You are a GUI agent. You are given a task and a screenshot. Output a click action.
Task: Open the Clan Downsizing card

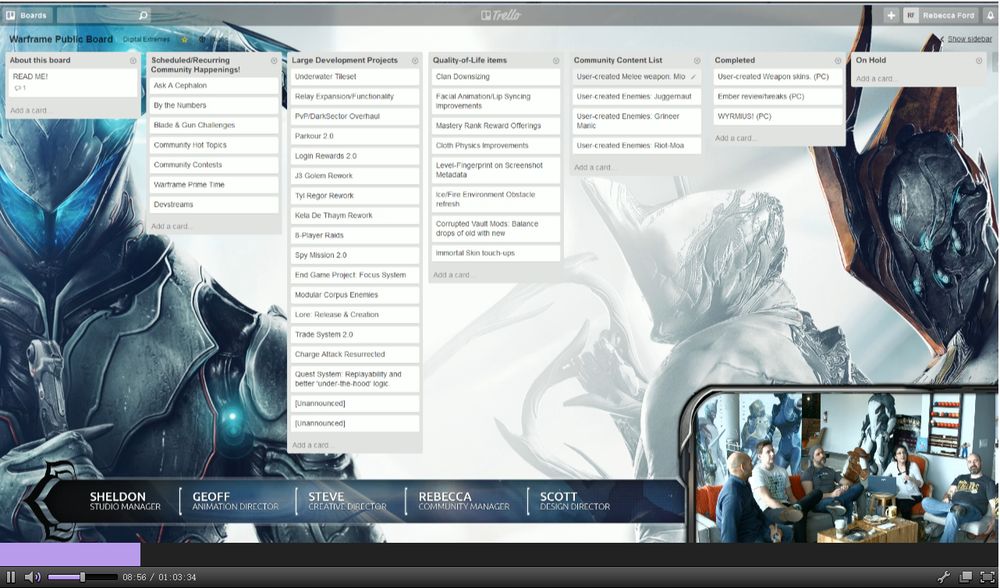(x=496, y=77)
